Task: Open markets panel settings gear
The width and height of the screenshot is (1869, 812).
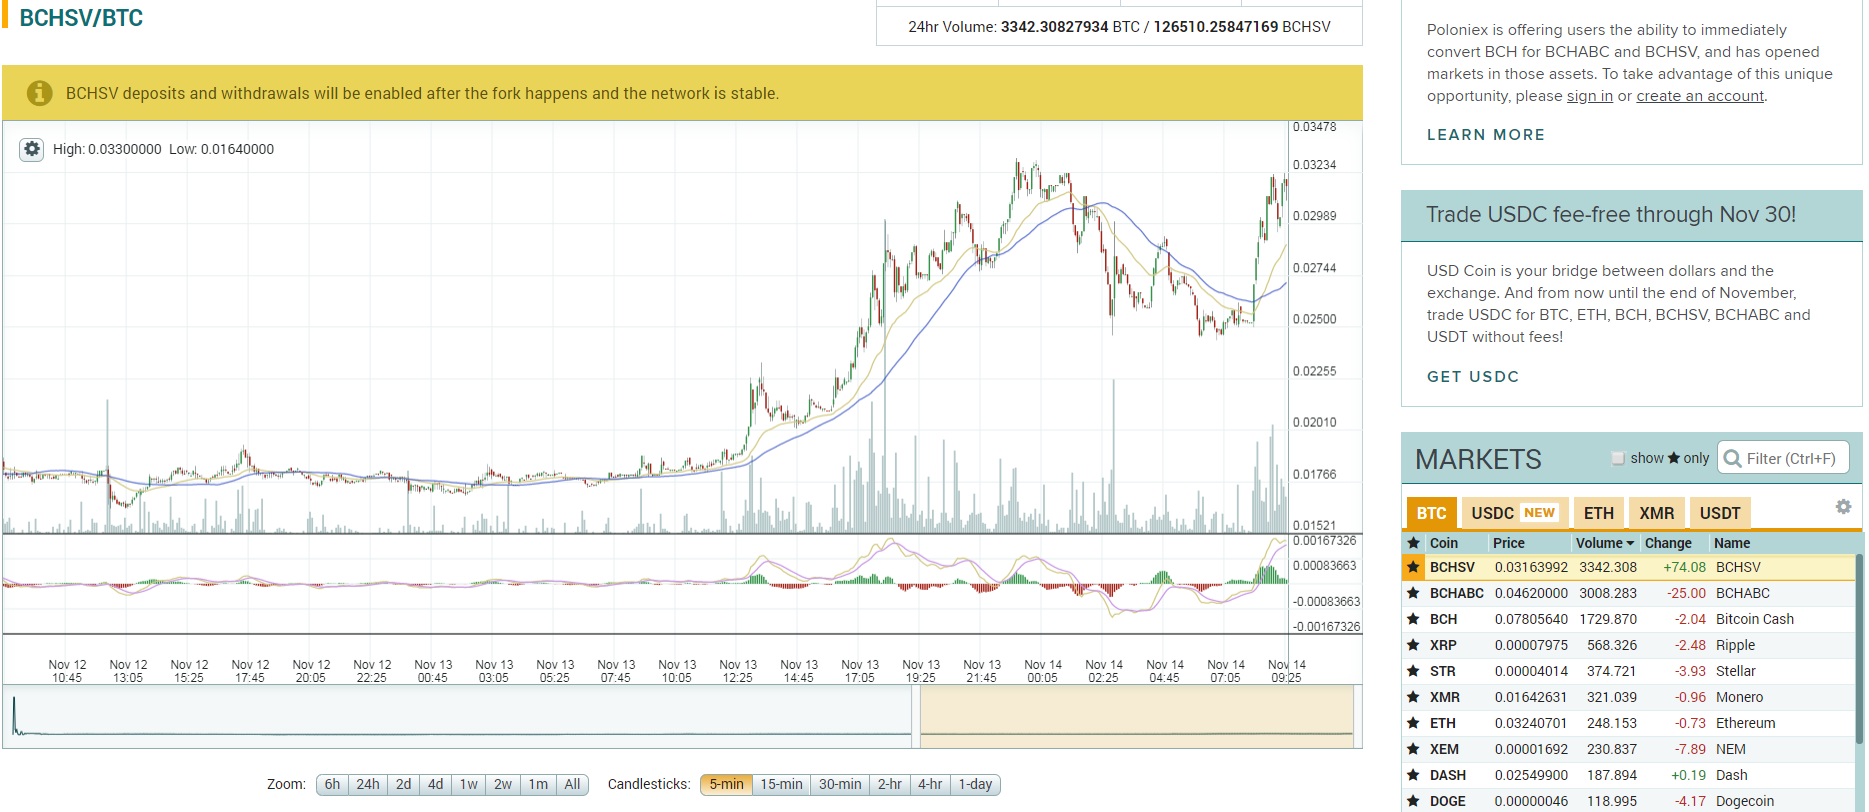Action: 1843,507
